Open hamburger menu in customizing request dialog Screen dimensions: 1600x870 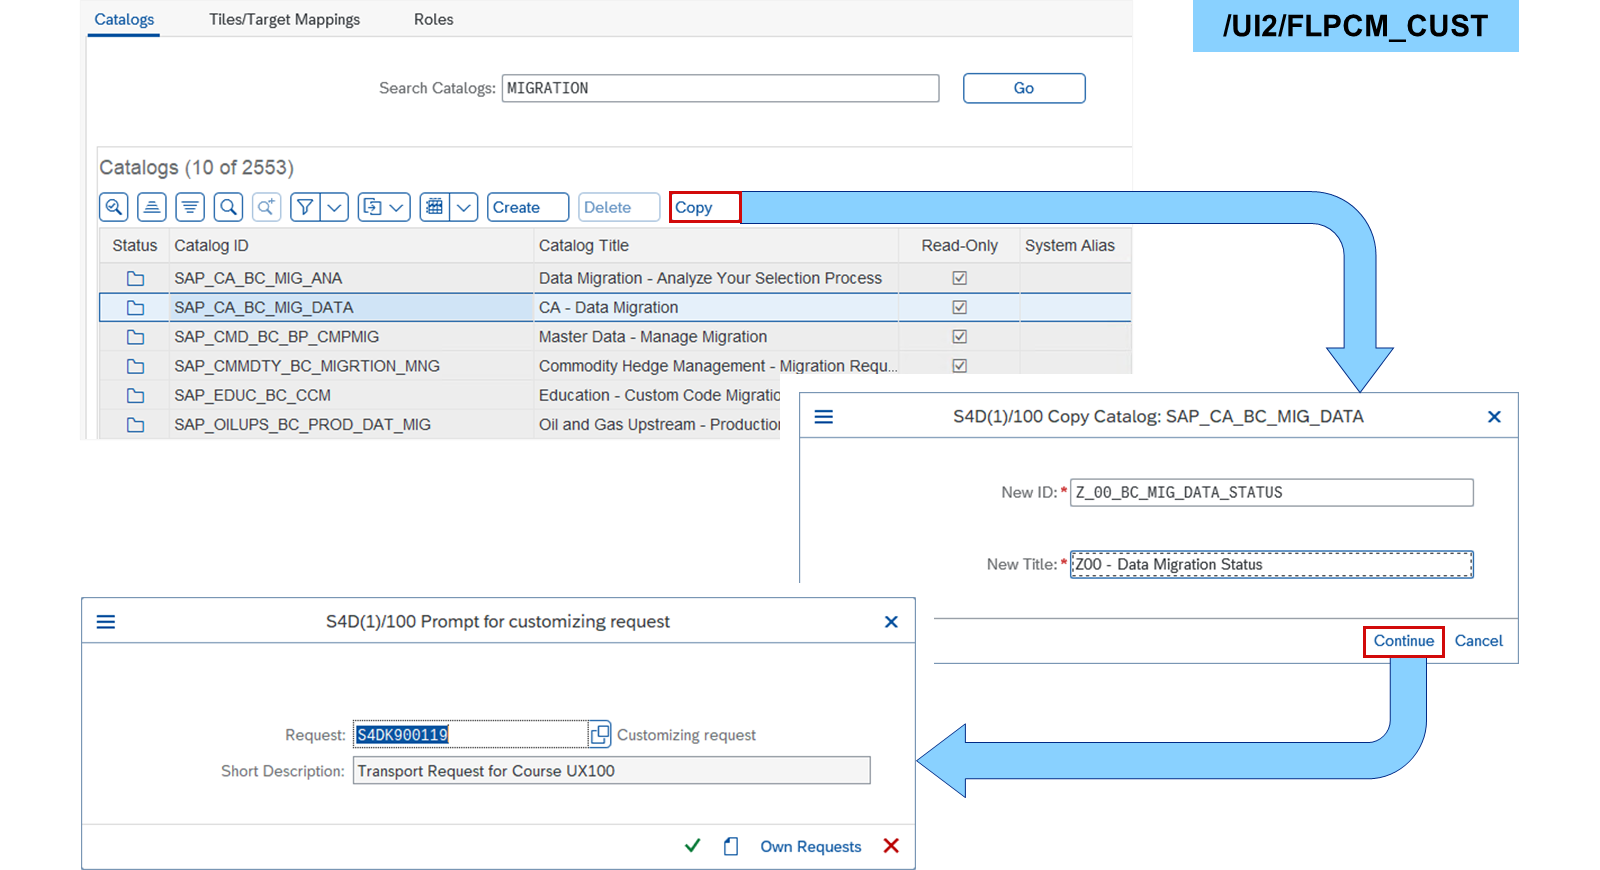[106, 622]
